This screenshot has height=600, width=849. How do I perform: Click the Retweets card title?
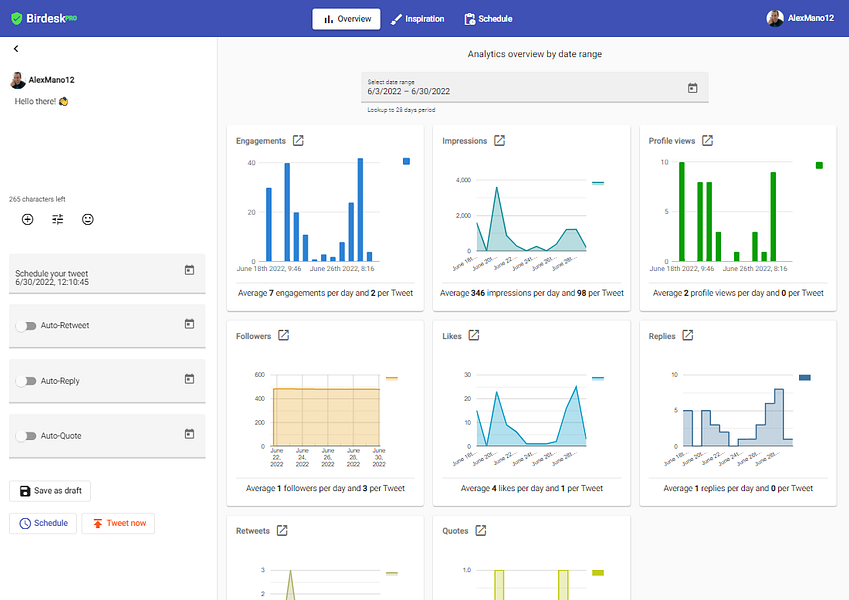tap(253, 531)
